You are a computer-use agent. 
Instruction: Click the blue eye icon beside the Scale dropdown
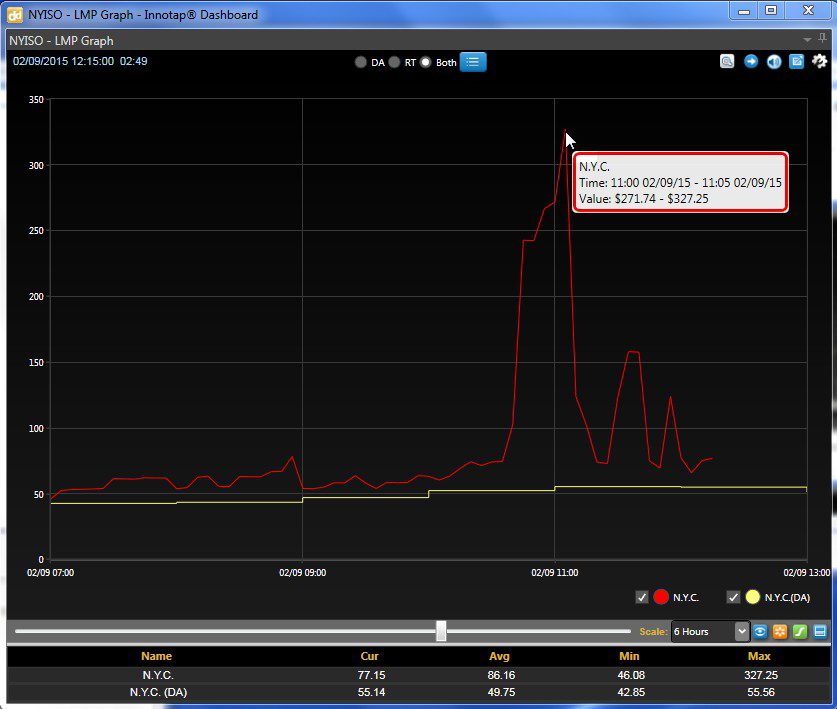click(x=760, y=632)
